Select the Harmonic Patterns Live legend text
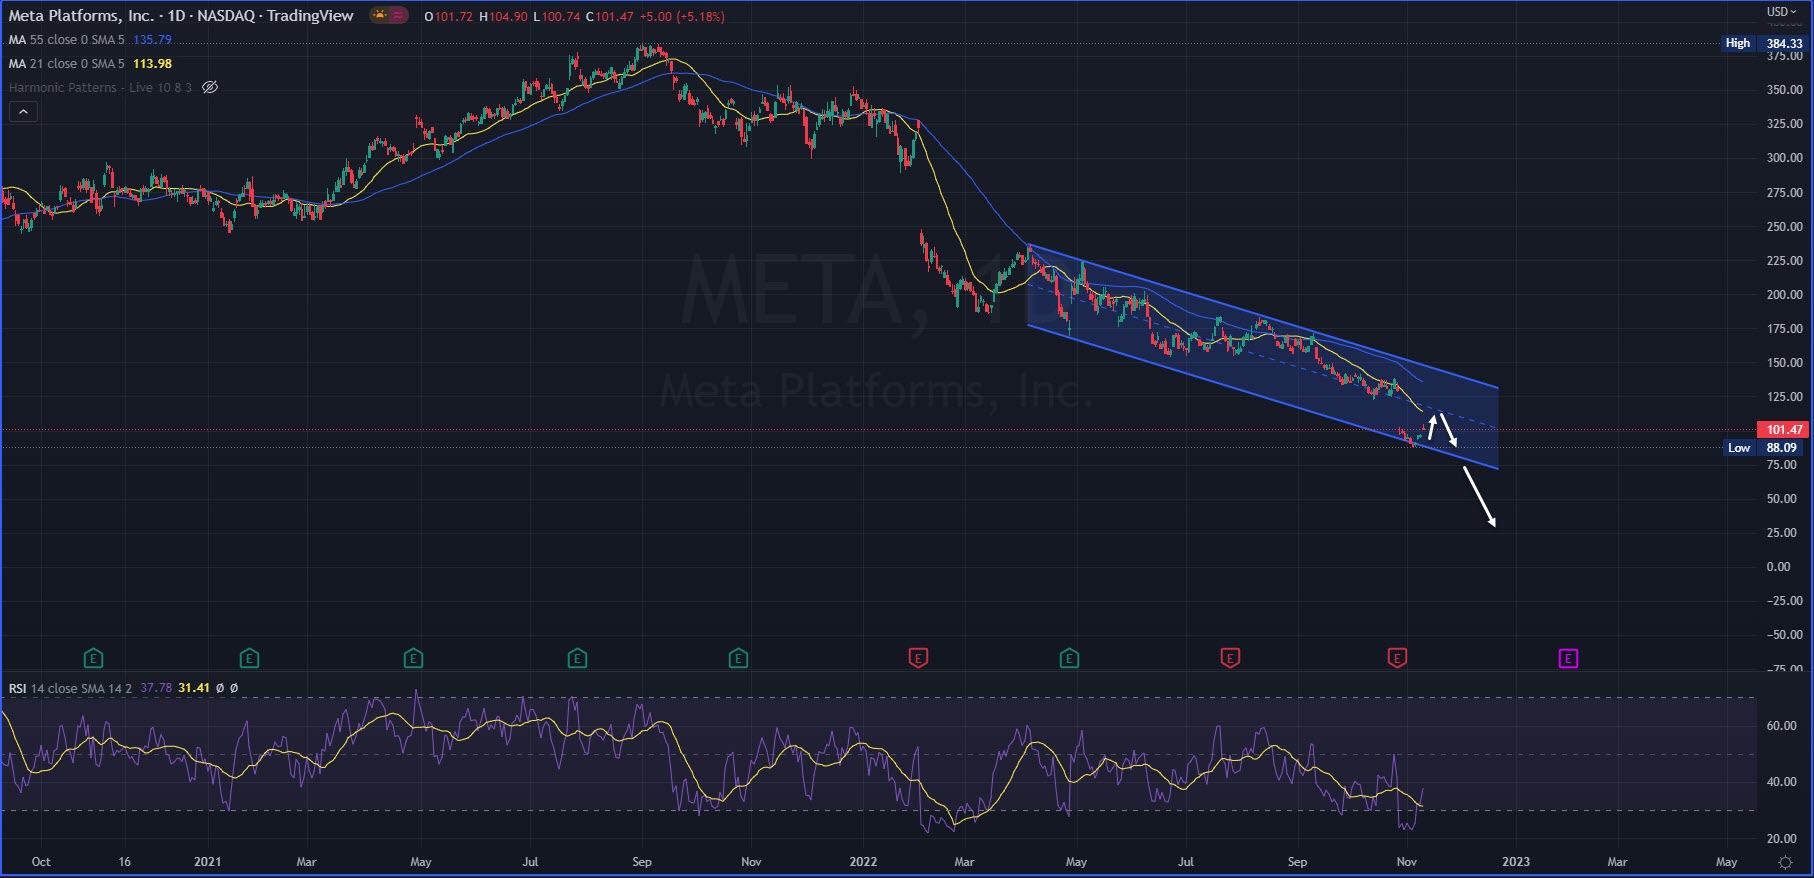Viewport: 1814px width, 878px height. coord(100,88)
